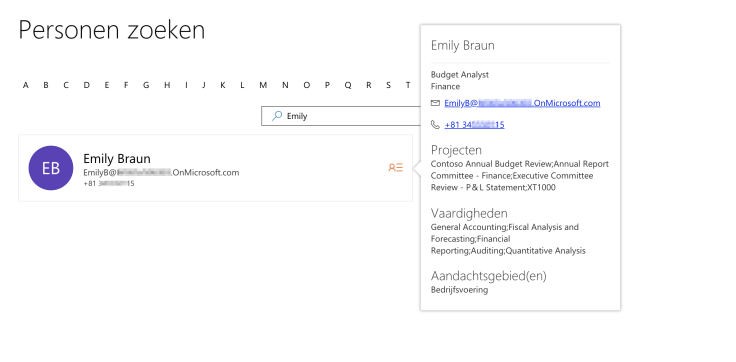Screen dimensions: 736x362
Task: Click the phone number in the result card
Action: coord(109,184)
